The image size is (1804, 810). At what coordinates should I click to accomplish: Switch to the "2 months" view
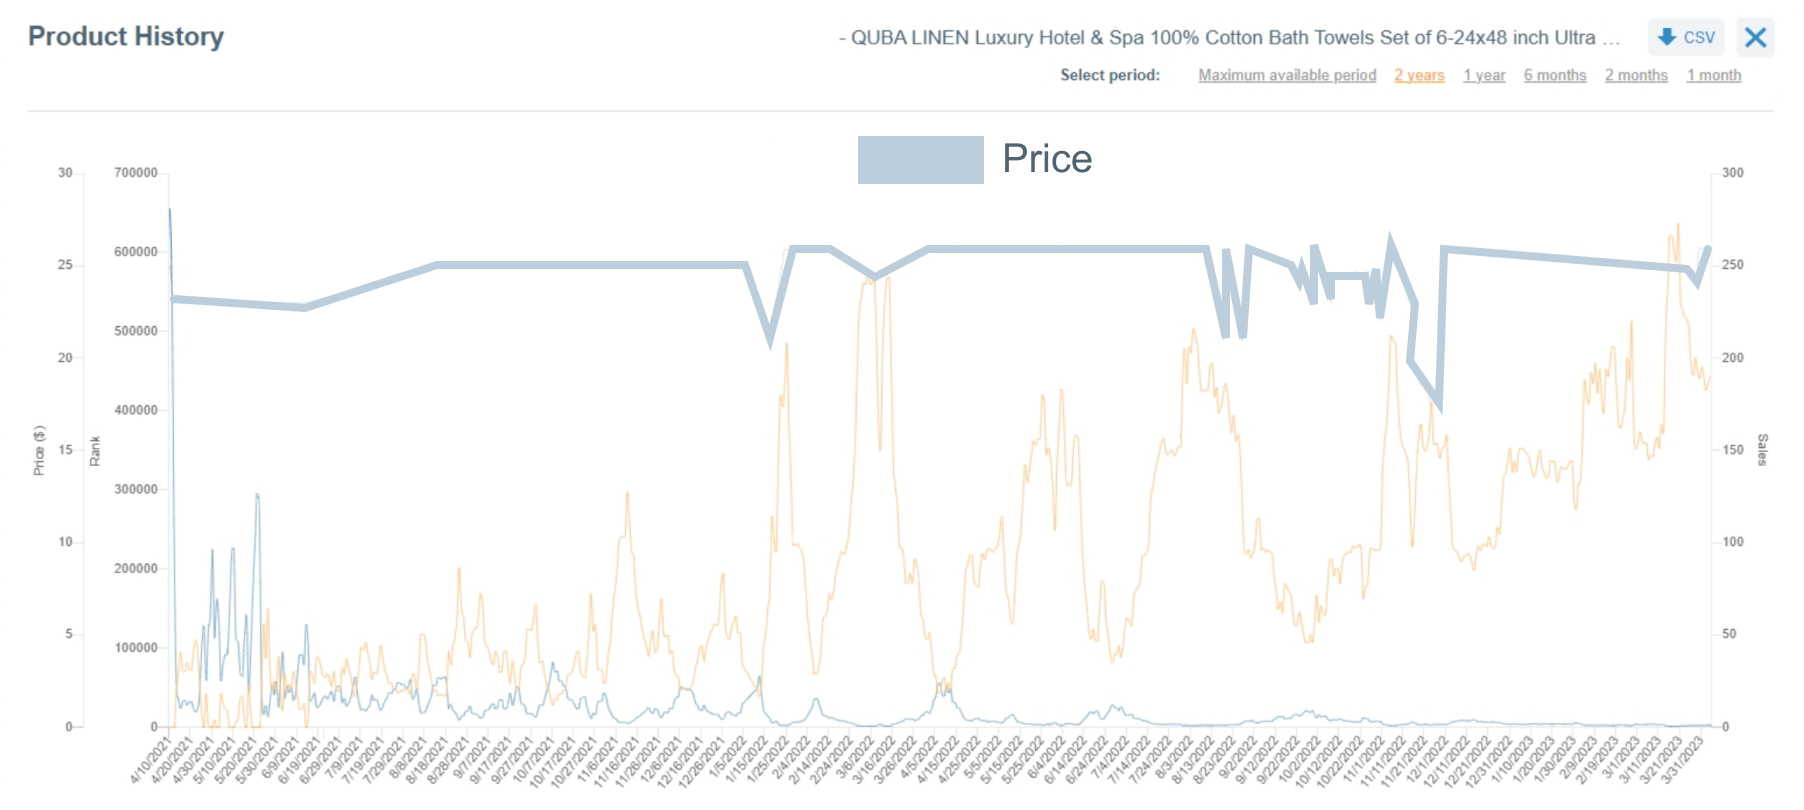[x=1636, y=75]
